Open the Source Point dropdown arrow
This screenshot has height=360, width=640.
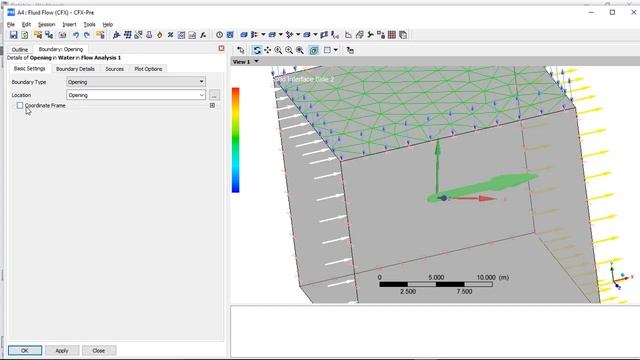pyautogui.click(x=298, y=35)
